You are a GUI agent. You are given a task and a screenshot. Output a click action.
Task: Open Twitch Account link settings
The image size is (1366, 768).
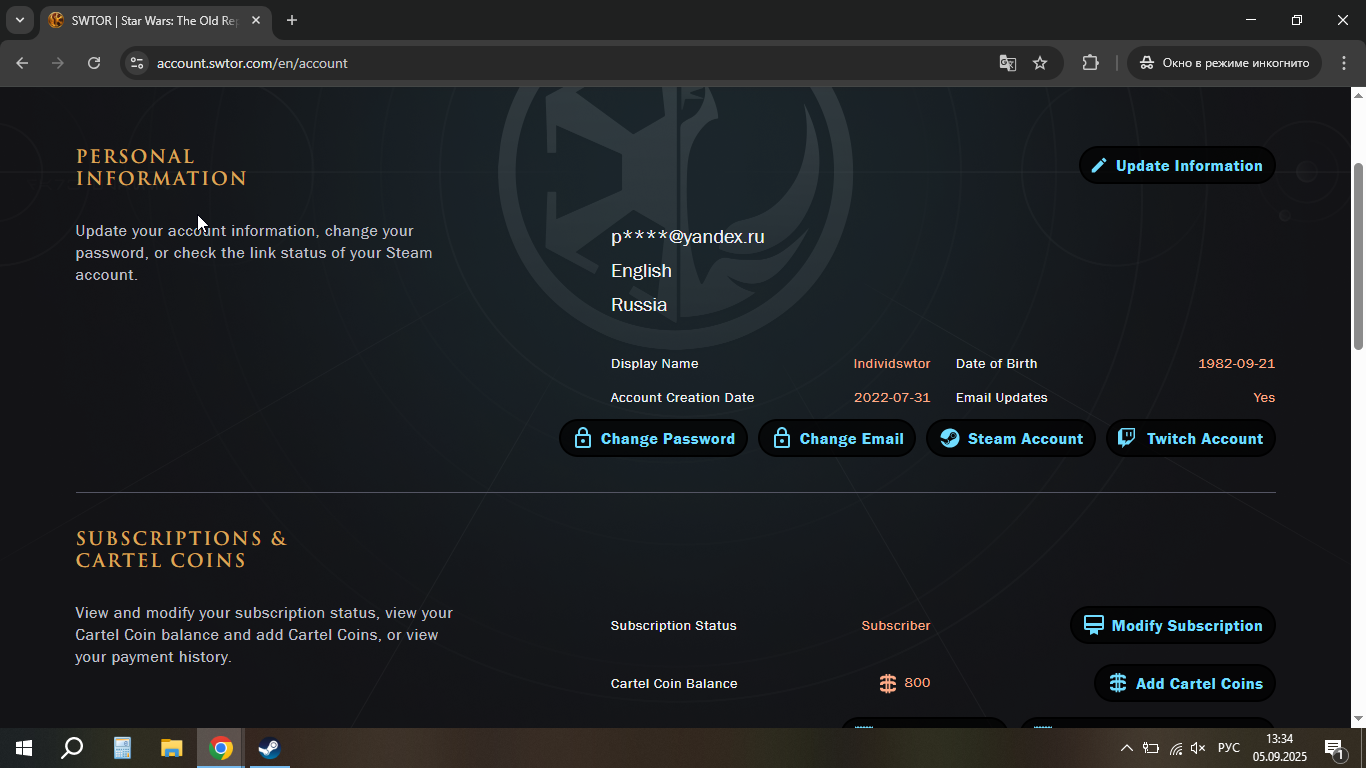1191,439
